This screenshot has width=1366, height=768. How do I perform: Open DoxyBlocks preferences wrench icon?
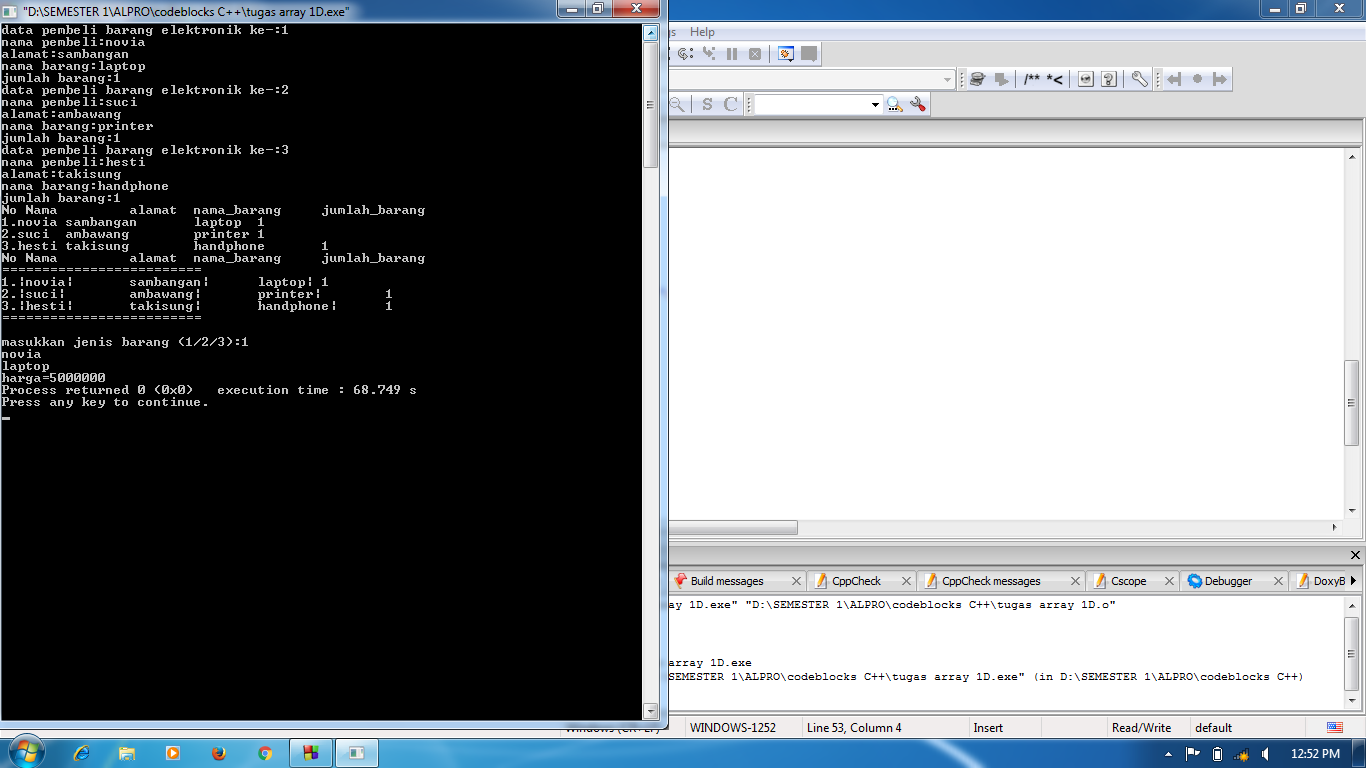(x=1139, y=79)
